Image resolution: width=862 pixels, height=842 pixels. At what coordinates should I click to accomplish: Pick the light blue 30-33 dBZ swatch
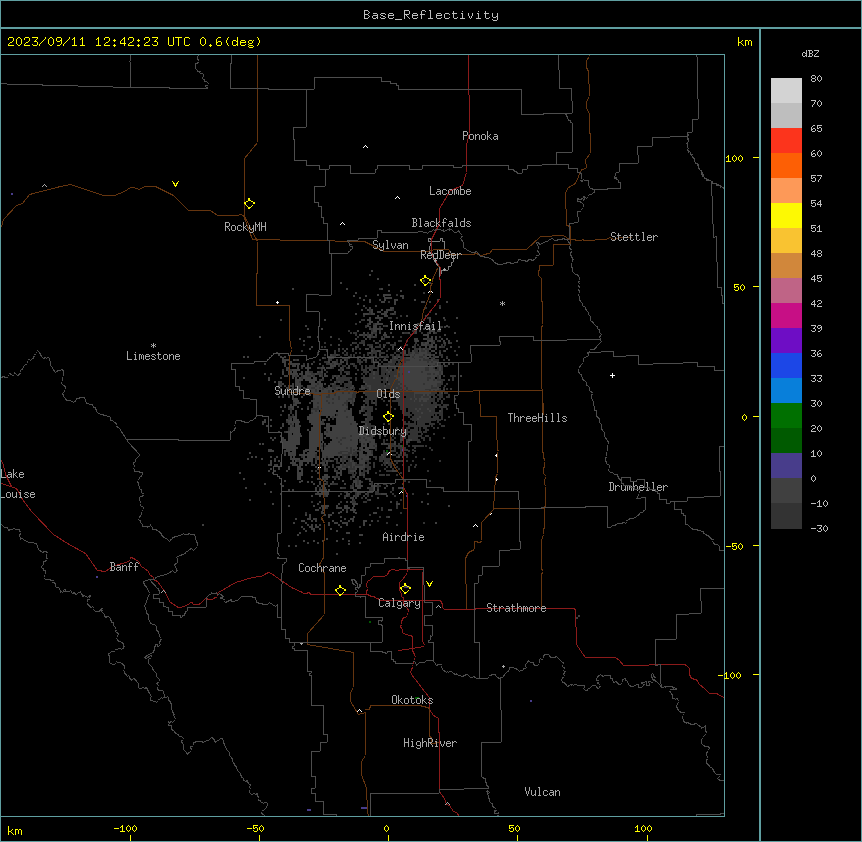(x=786, y=390)
